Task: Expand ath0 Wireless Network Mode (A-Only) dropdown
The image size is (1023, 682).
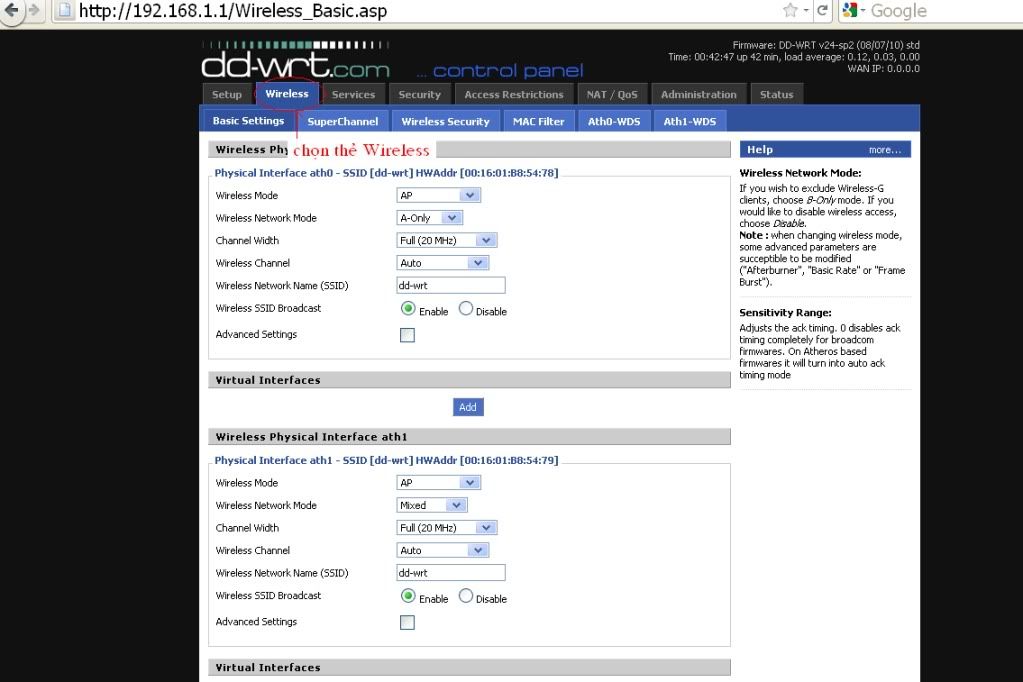Action: tap(429, 218)
